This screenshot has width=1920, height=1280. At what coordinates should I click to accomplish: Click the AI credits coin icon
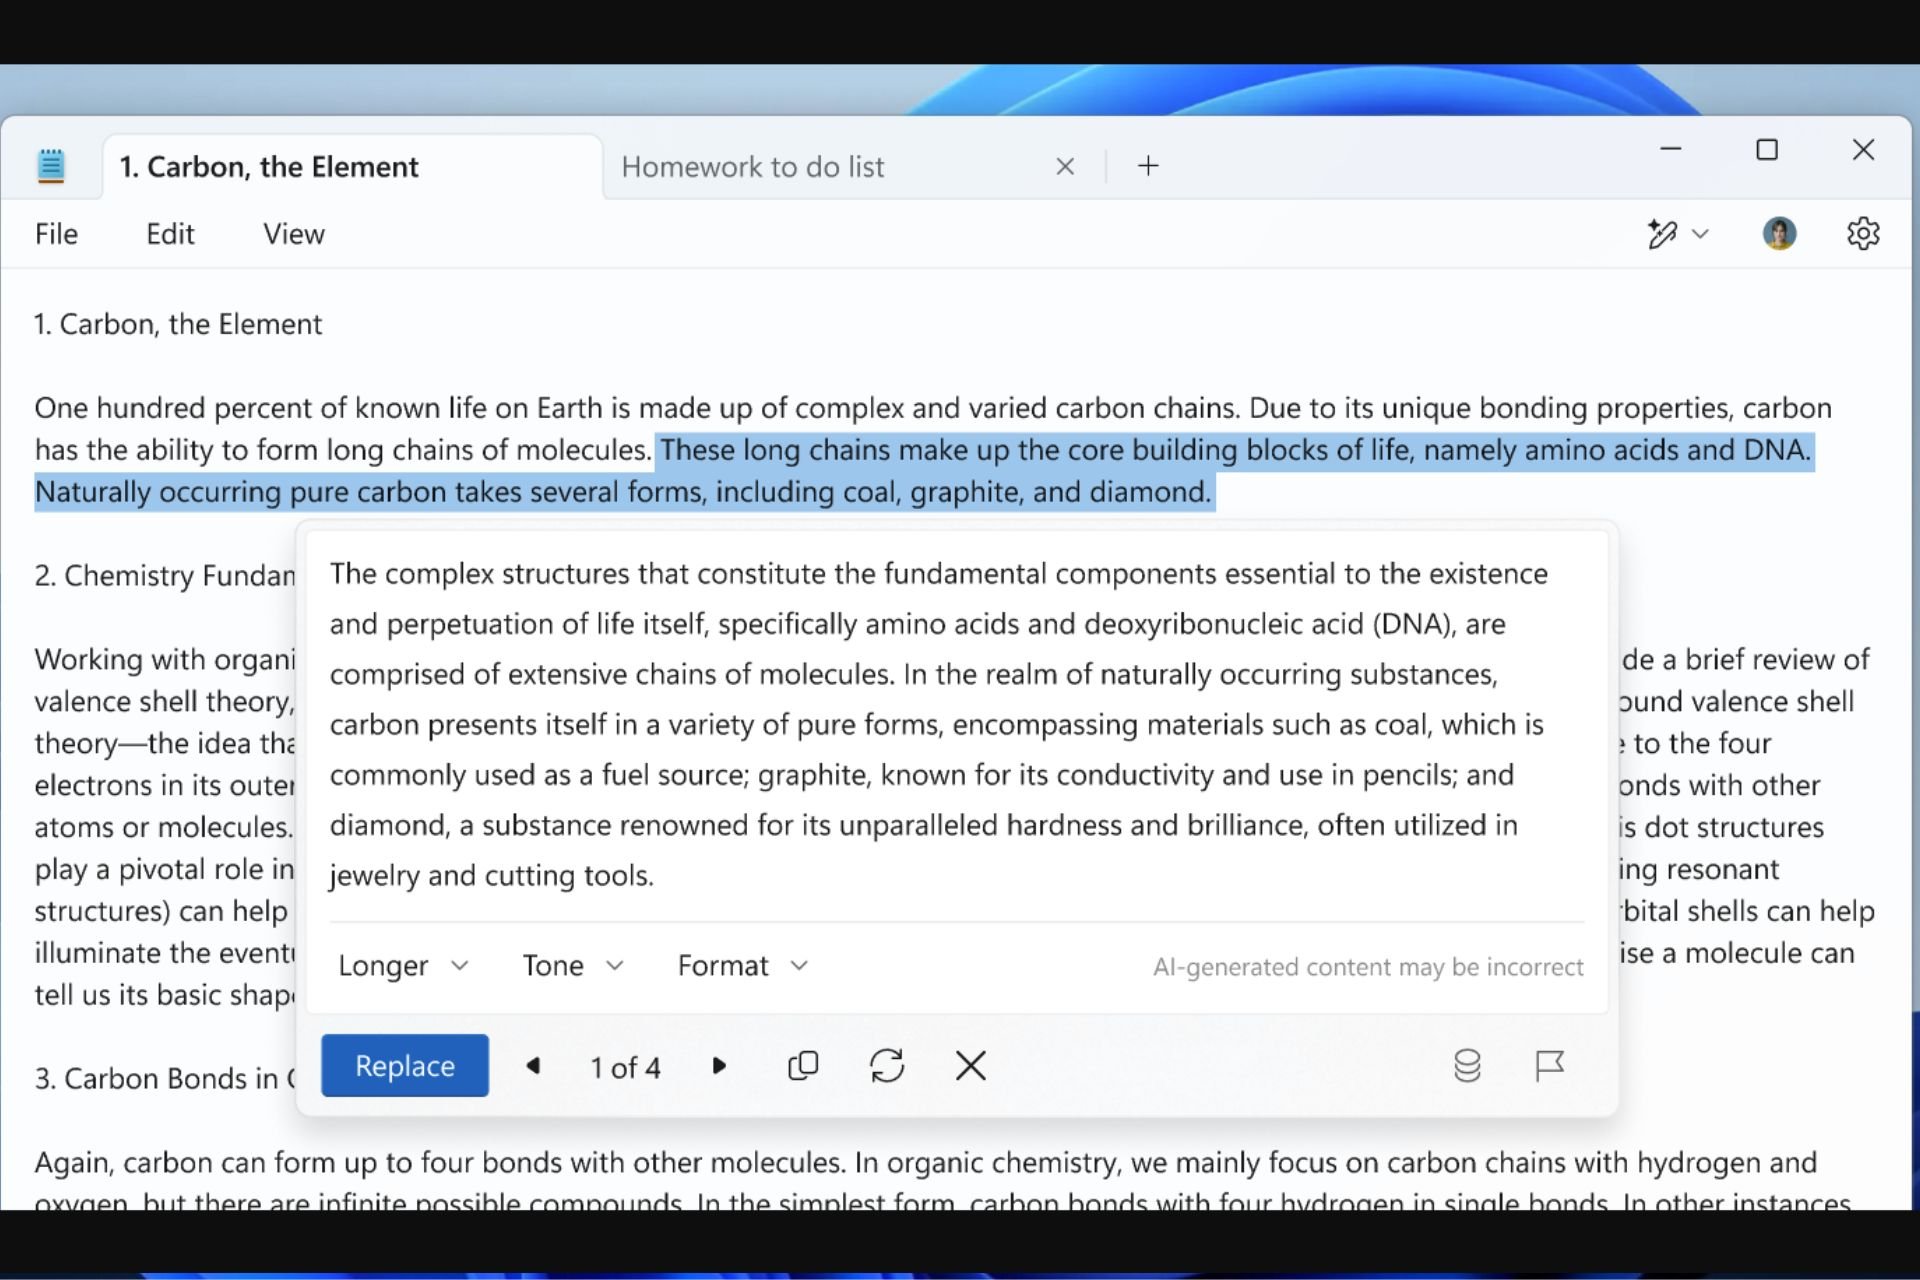click(1467, 1066)
